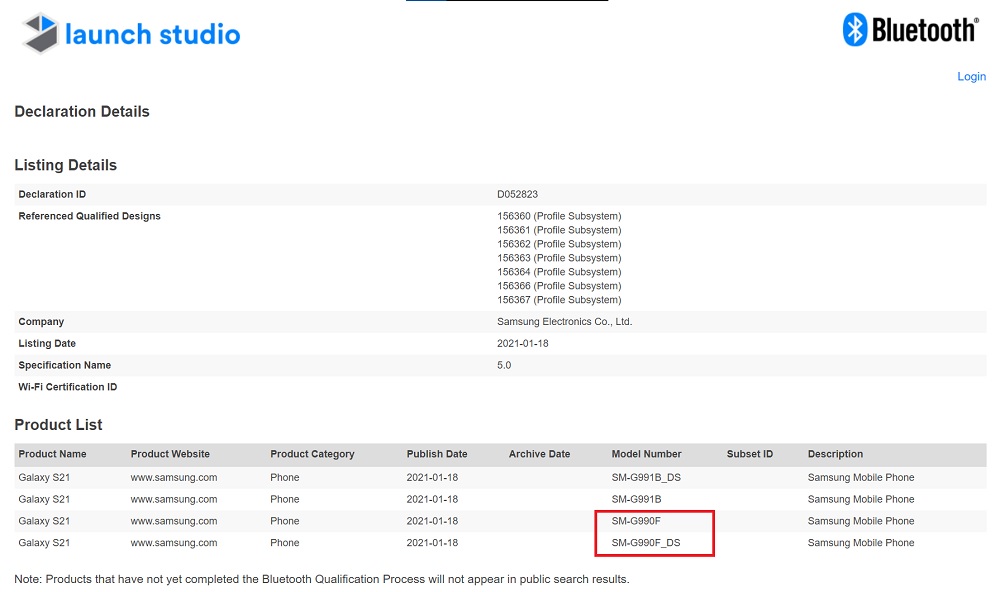Select the Declaration Details heading
Screen dimensions: 1000x592
(x=82, y=112)
